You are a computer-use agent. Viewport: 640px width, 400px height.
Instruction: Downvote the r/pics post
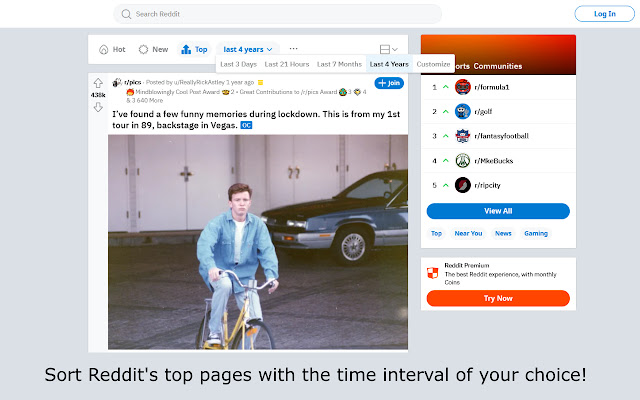pos(98,107)
